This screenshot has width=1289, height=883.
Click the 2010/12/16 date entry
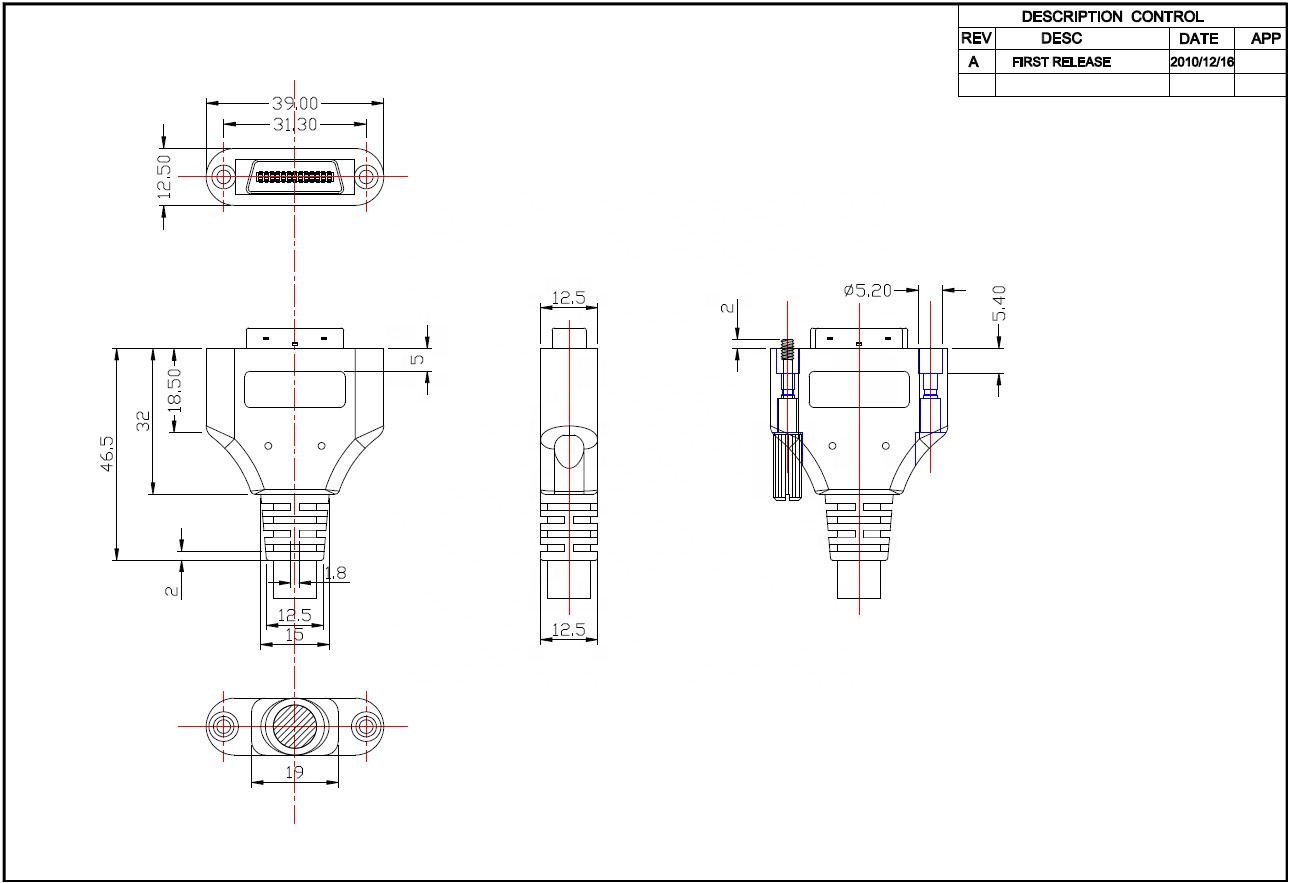pos(1202,62)
